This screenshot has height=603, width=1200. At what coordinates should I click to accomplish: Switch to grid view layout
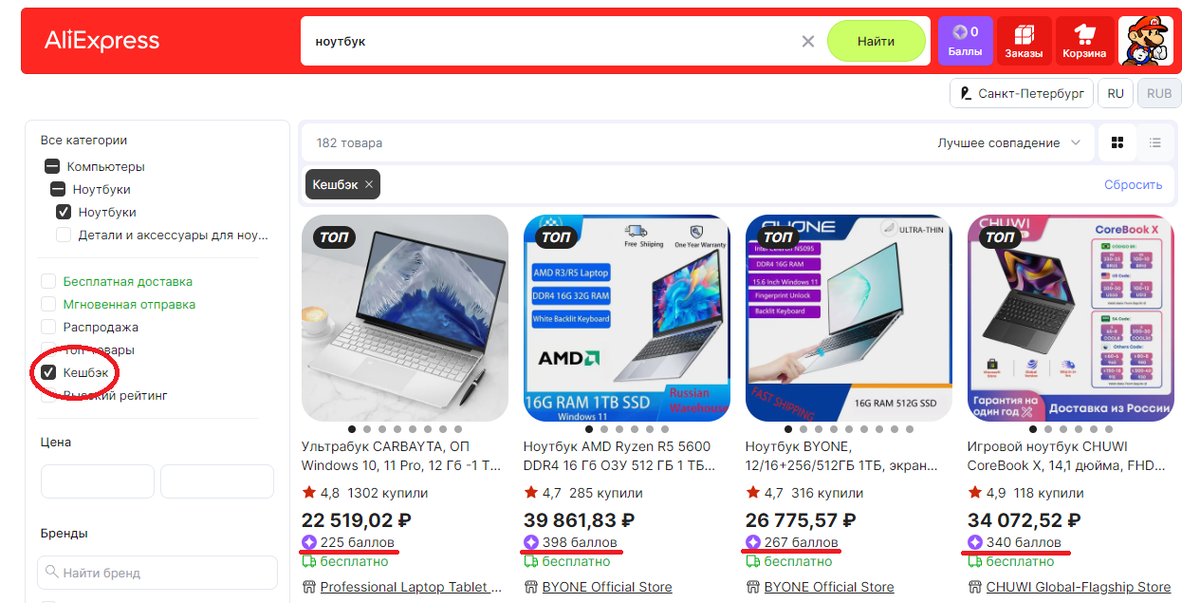coord(1118,143)
